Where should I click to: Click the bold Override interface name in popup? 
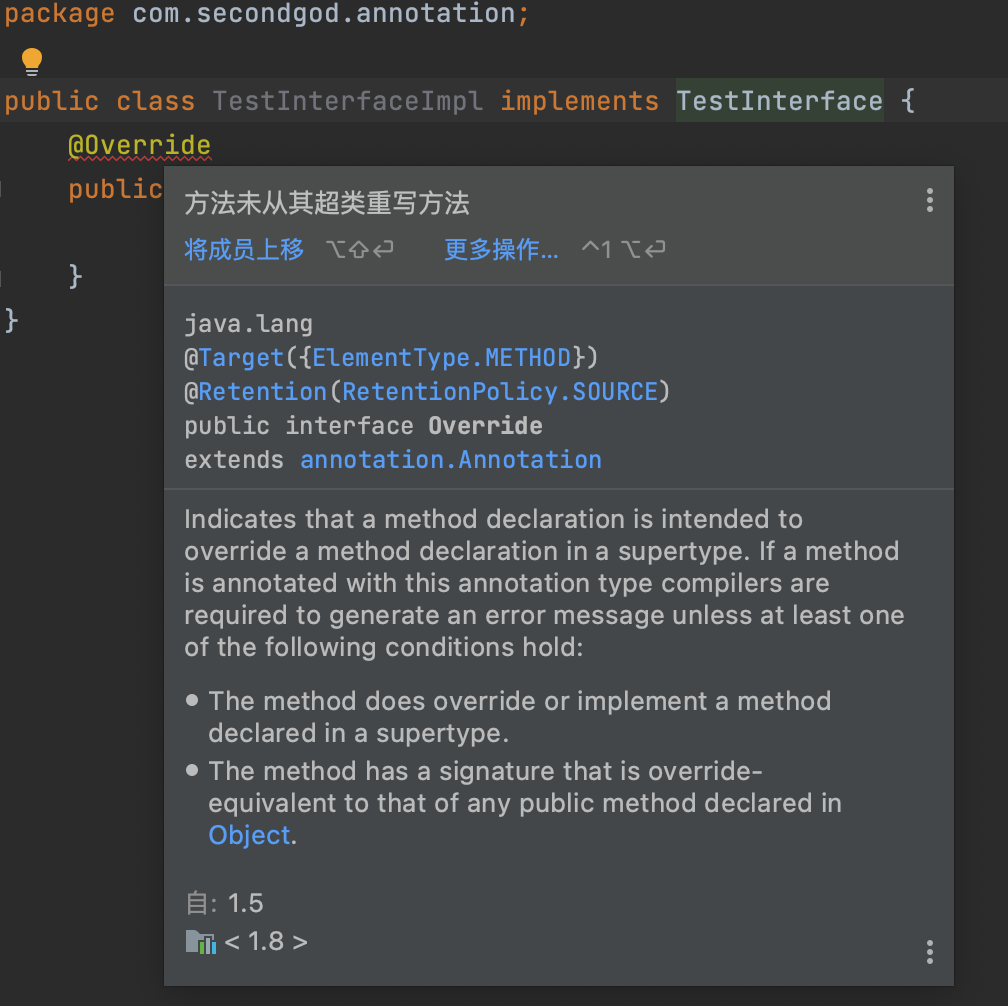coord(485,426)
